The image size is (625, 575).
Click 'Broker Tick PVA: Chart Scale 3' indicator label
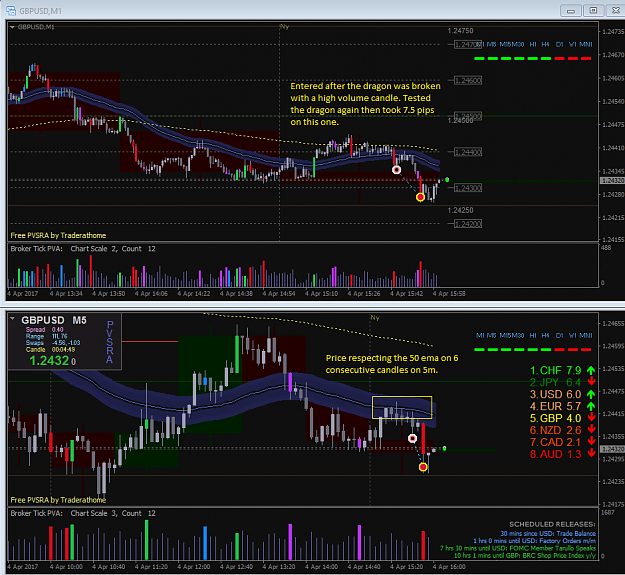[x=83, y=513]
